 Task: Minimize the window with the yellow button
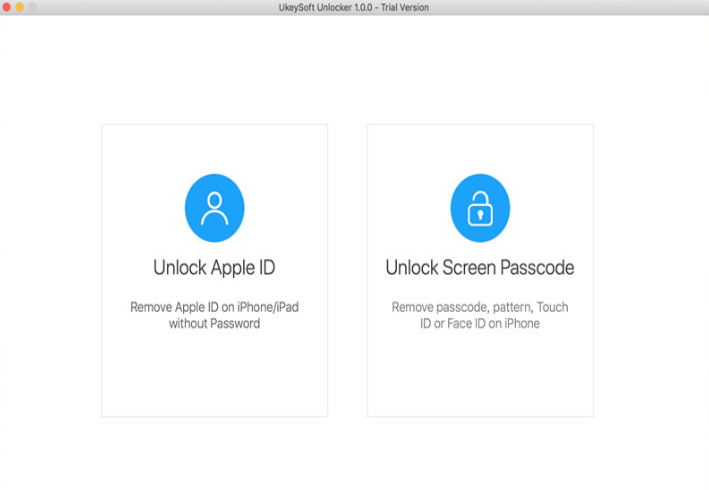point(19,7)
